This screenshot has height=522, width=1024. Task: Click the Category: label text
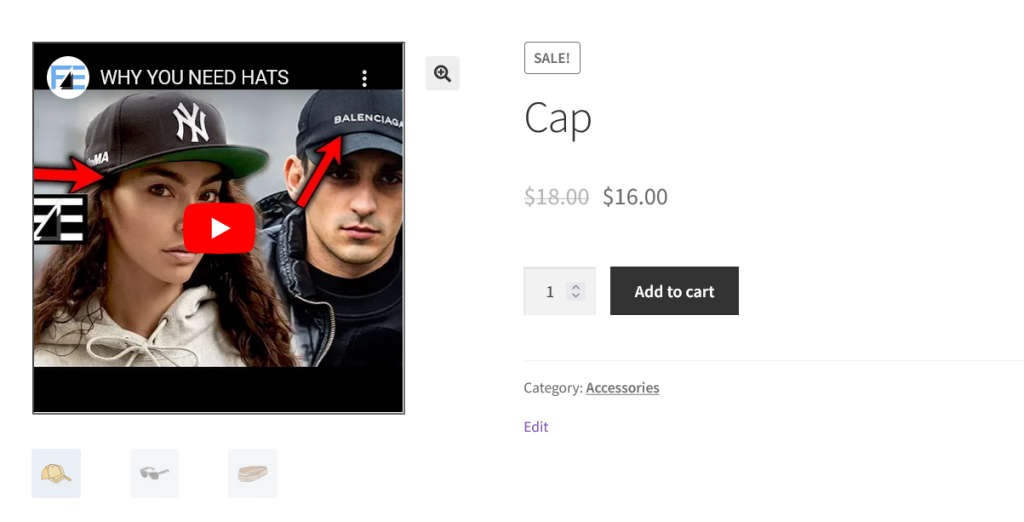pyautogui.click(x=553, y=388)
